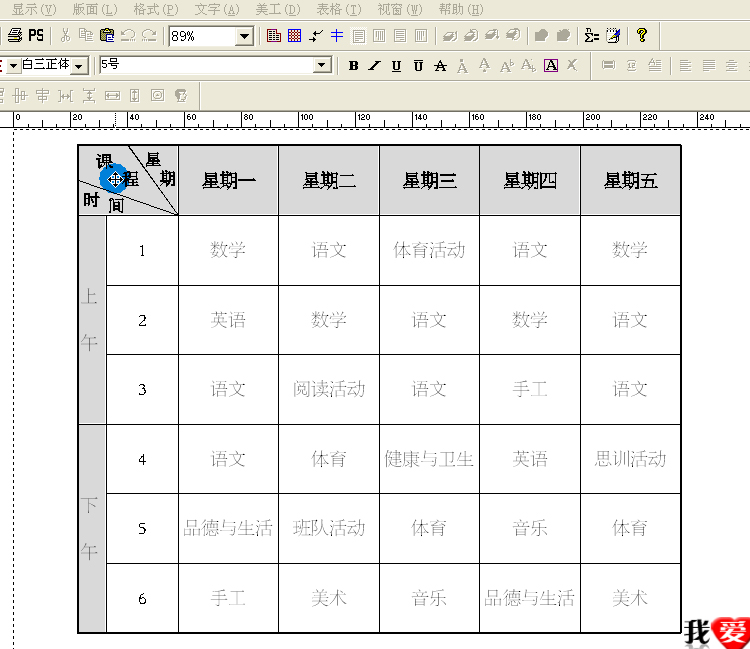Click in the 89% zoom value field
This screenshot has height=649, width=750.
pos(203,36)
